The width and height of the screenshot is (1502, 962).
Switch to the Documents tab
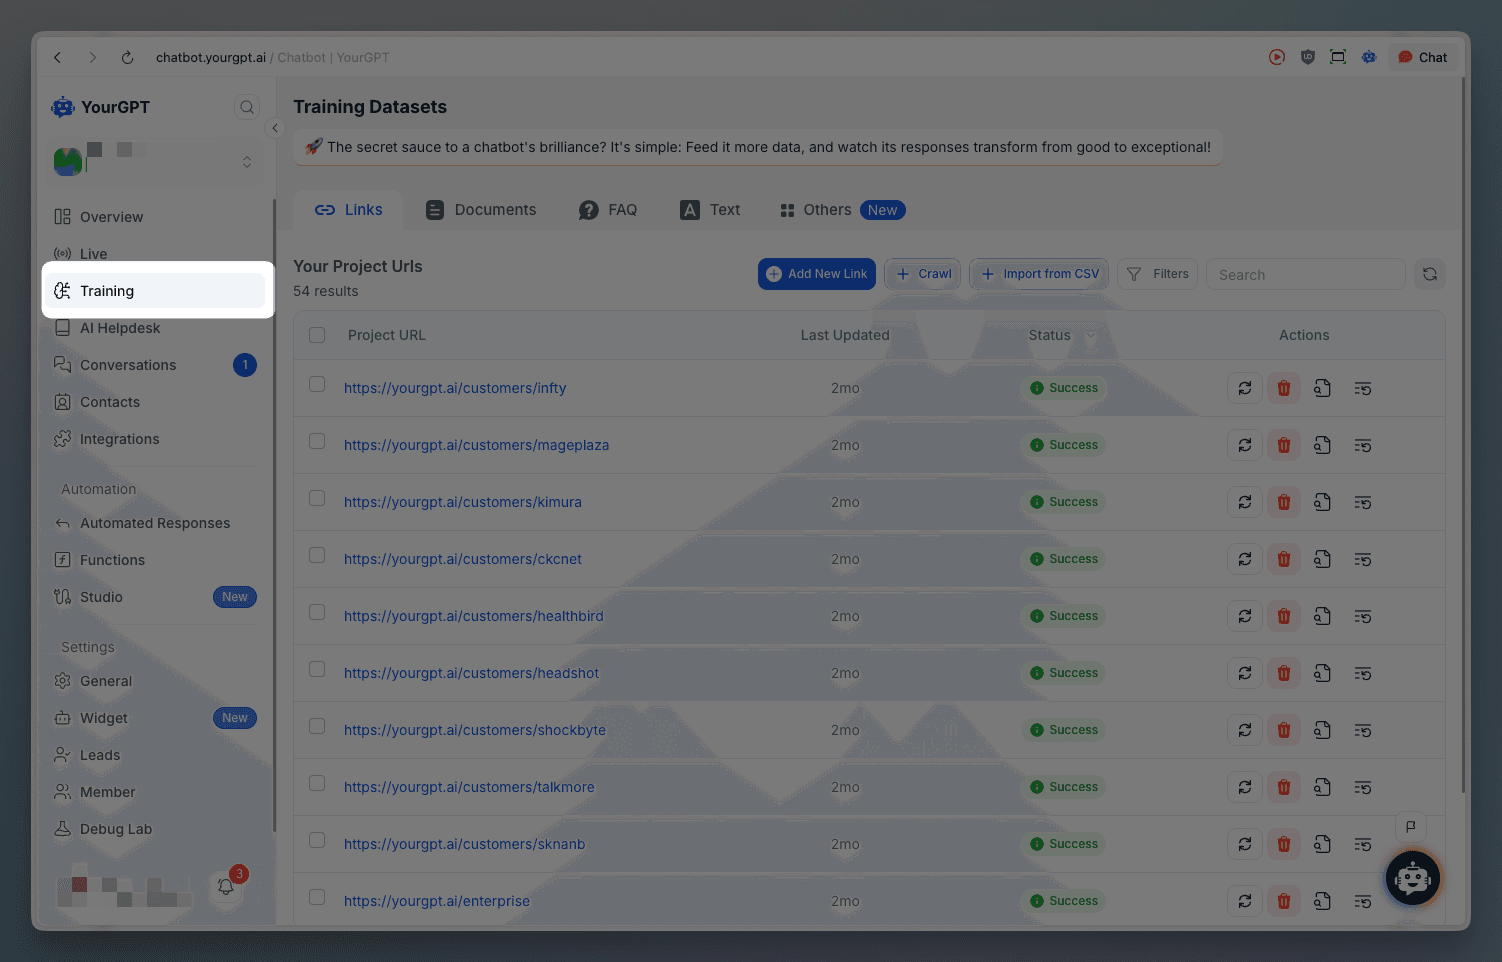481,210
